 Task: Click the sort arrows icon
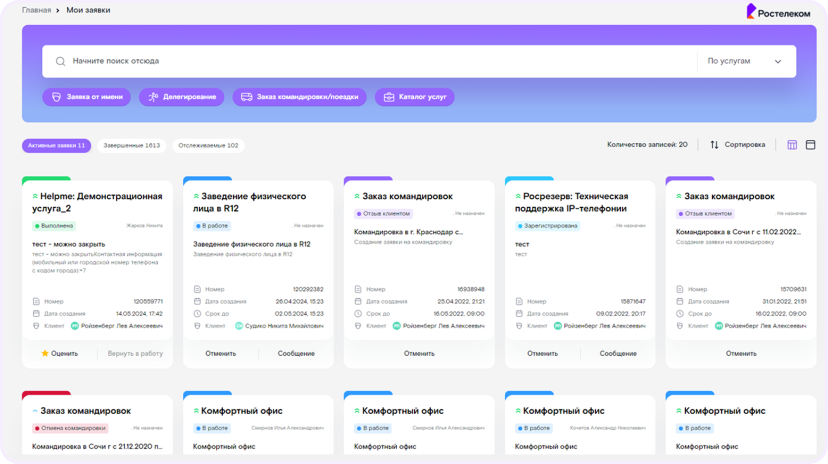[714, 145]
